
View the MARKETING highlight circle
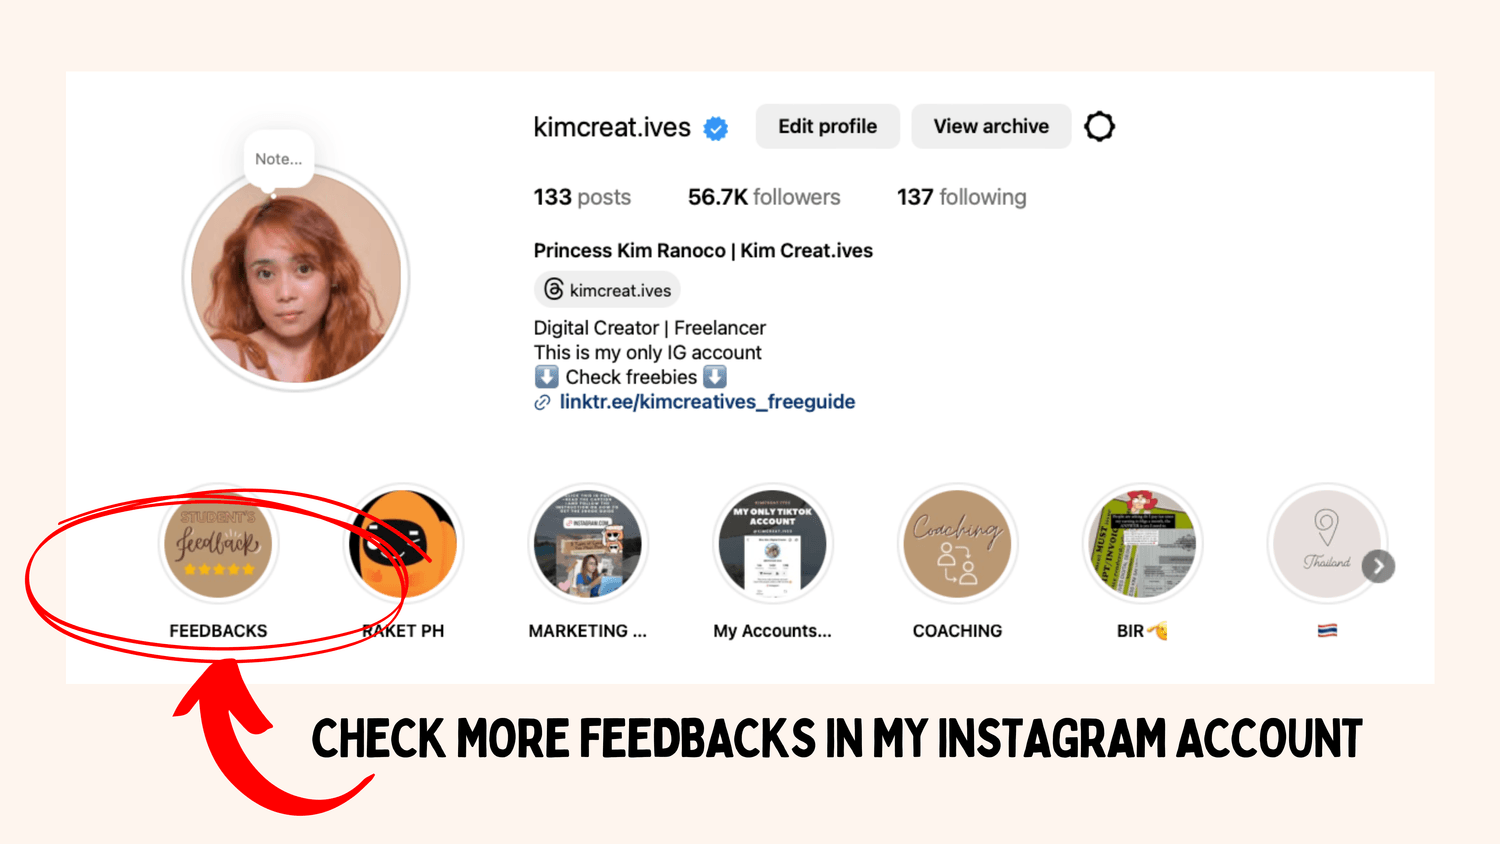[x=588, y=543]
